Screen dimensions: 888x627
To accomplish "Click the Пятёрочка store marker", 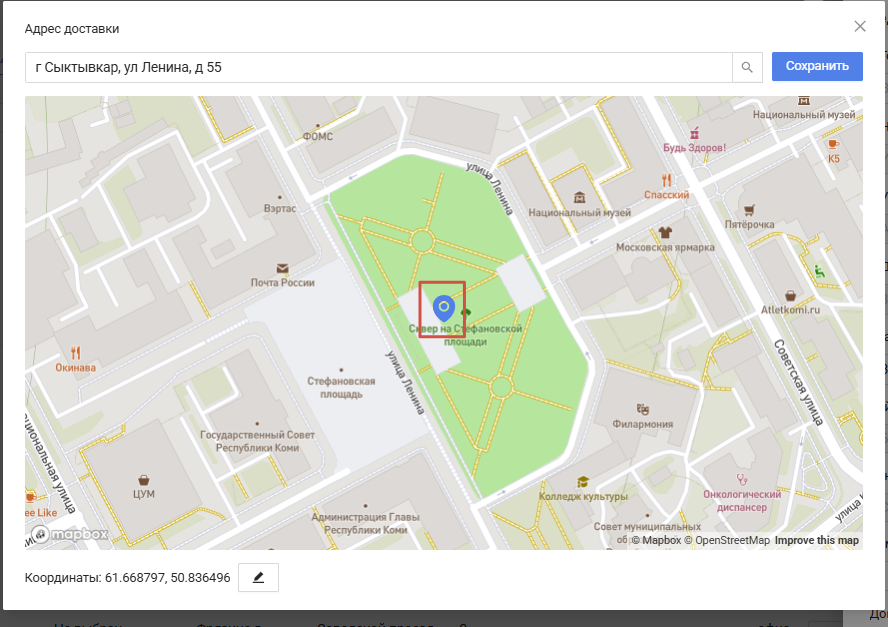I will [749, 211].
